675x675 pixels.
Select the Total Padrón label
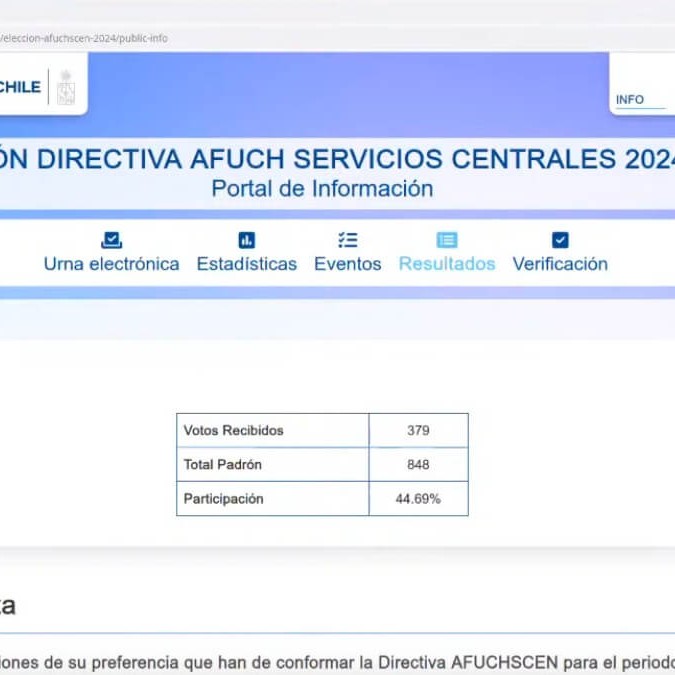pyautogui.click(x=223, y=464)
